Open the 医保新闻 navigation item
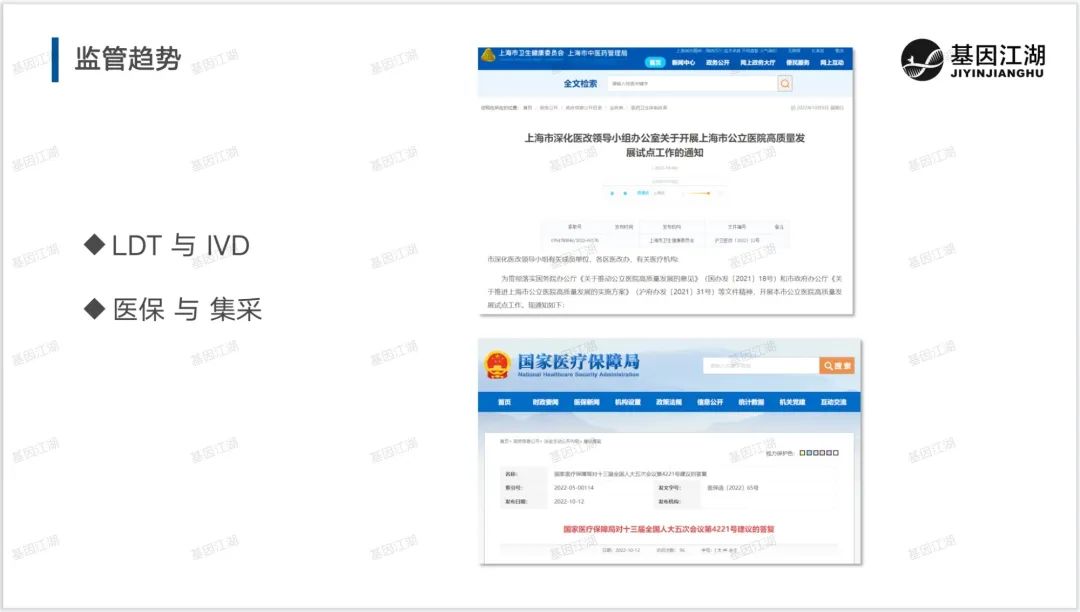 [x=587, y=402]
